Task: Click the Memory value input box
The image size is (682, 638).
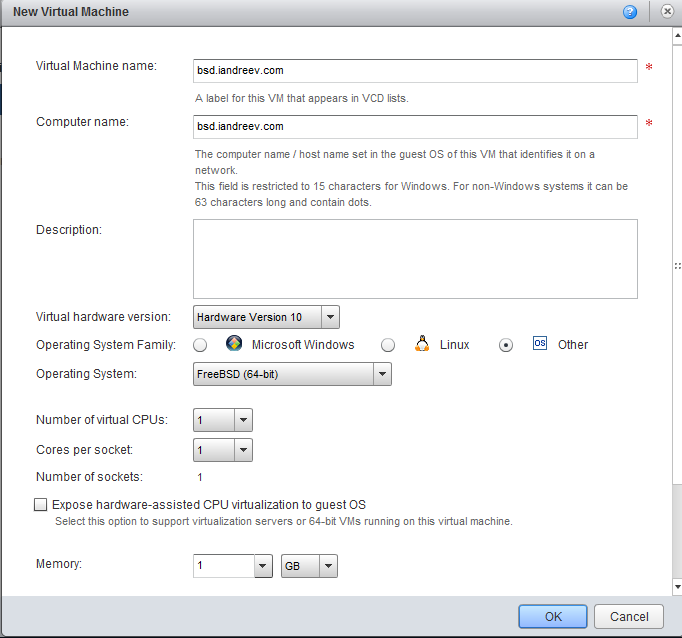Action: point(224,566)
